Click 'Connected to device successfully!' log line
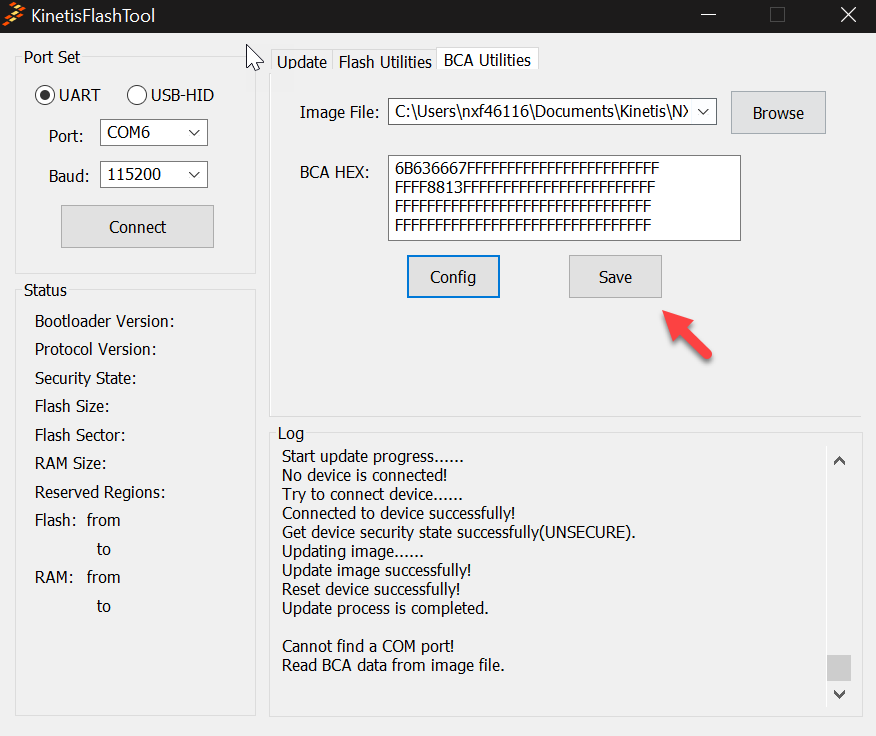Viewport: 876px width, 736px height. [398, 513]
